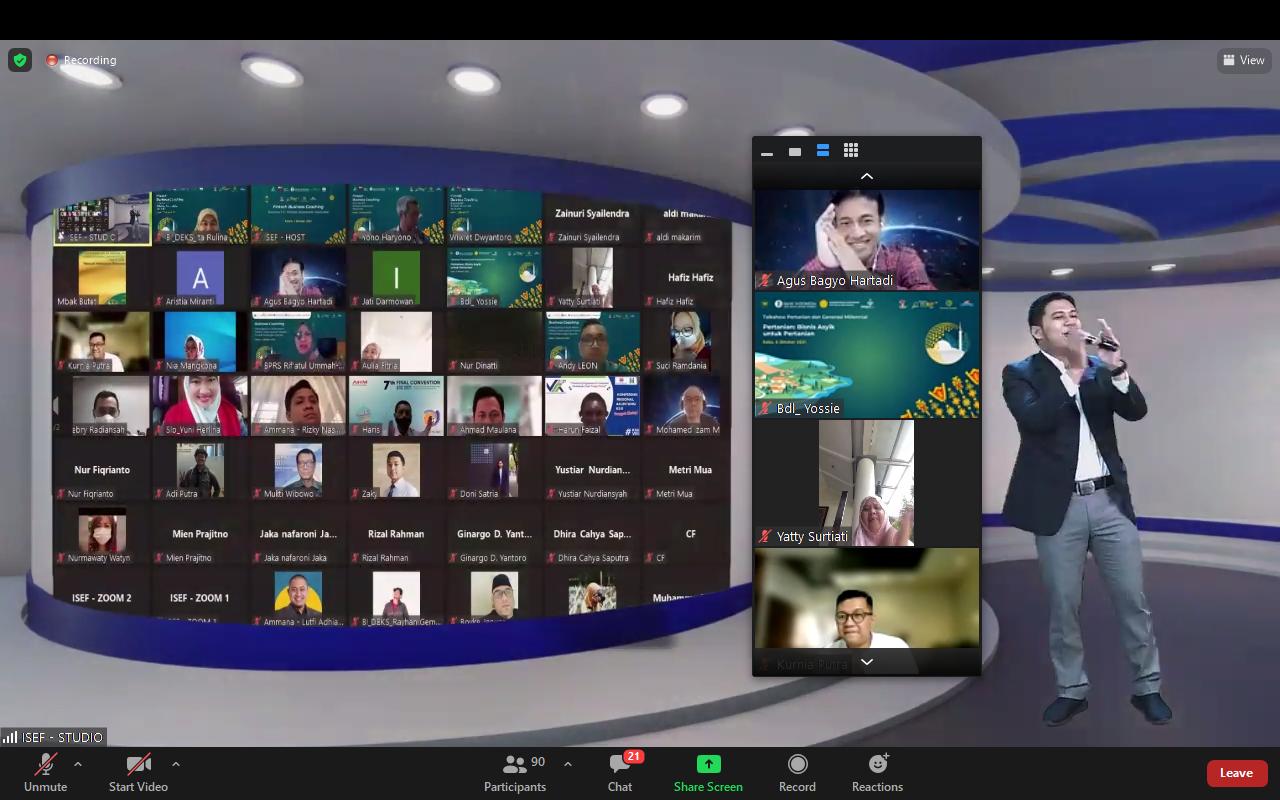Expand audio options arrow beside Unmute
1280x800 pixels.
78,764
